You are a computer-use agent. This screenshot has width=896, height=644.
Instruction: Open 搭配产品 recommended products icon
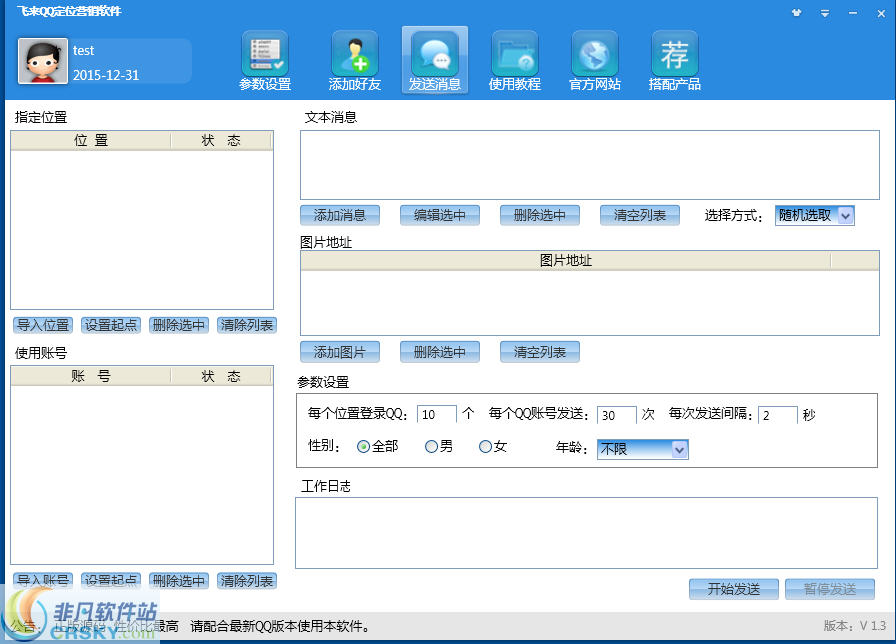[674, 61]
